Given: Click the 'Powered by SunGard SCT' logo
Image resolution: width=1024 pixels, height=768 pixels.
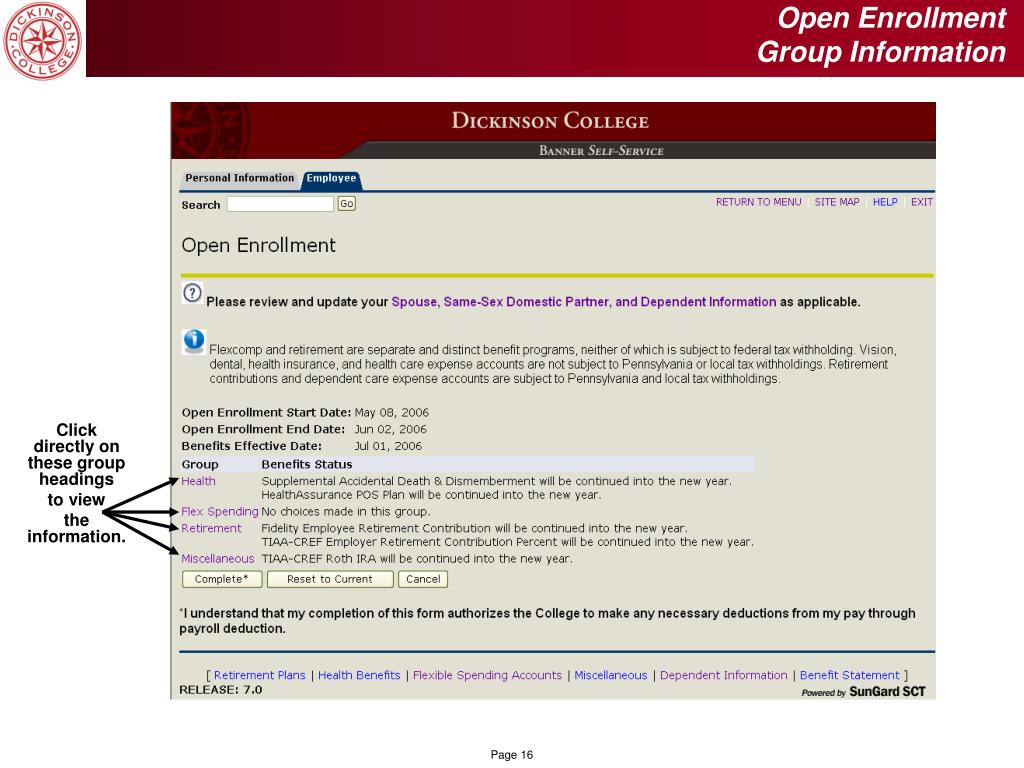Looking at the screenshot, I should (x=863, y=692).
